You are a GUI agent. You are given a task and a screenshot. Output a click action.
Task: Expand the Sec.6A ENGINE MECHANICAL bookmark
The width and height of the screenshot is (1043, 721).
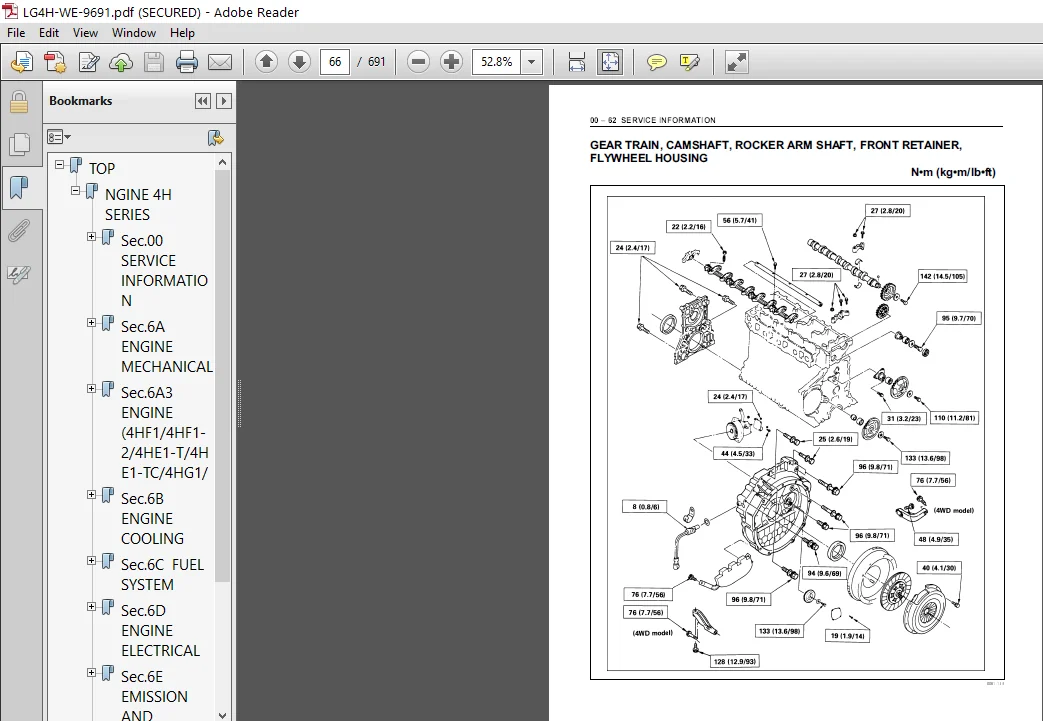91,323
